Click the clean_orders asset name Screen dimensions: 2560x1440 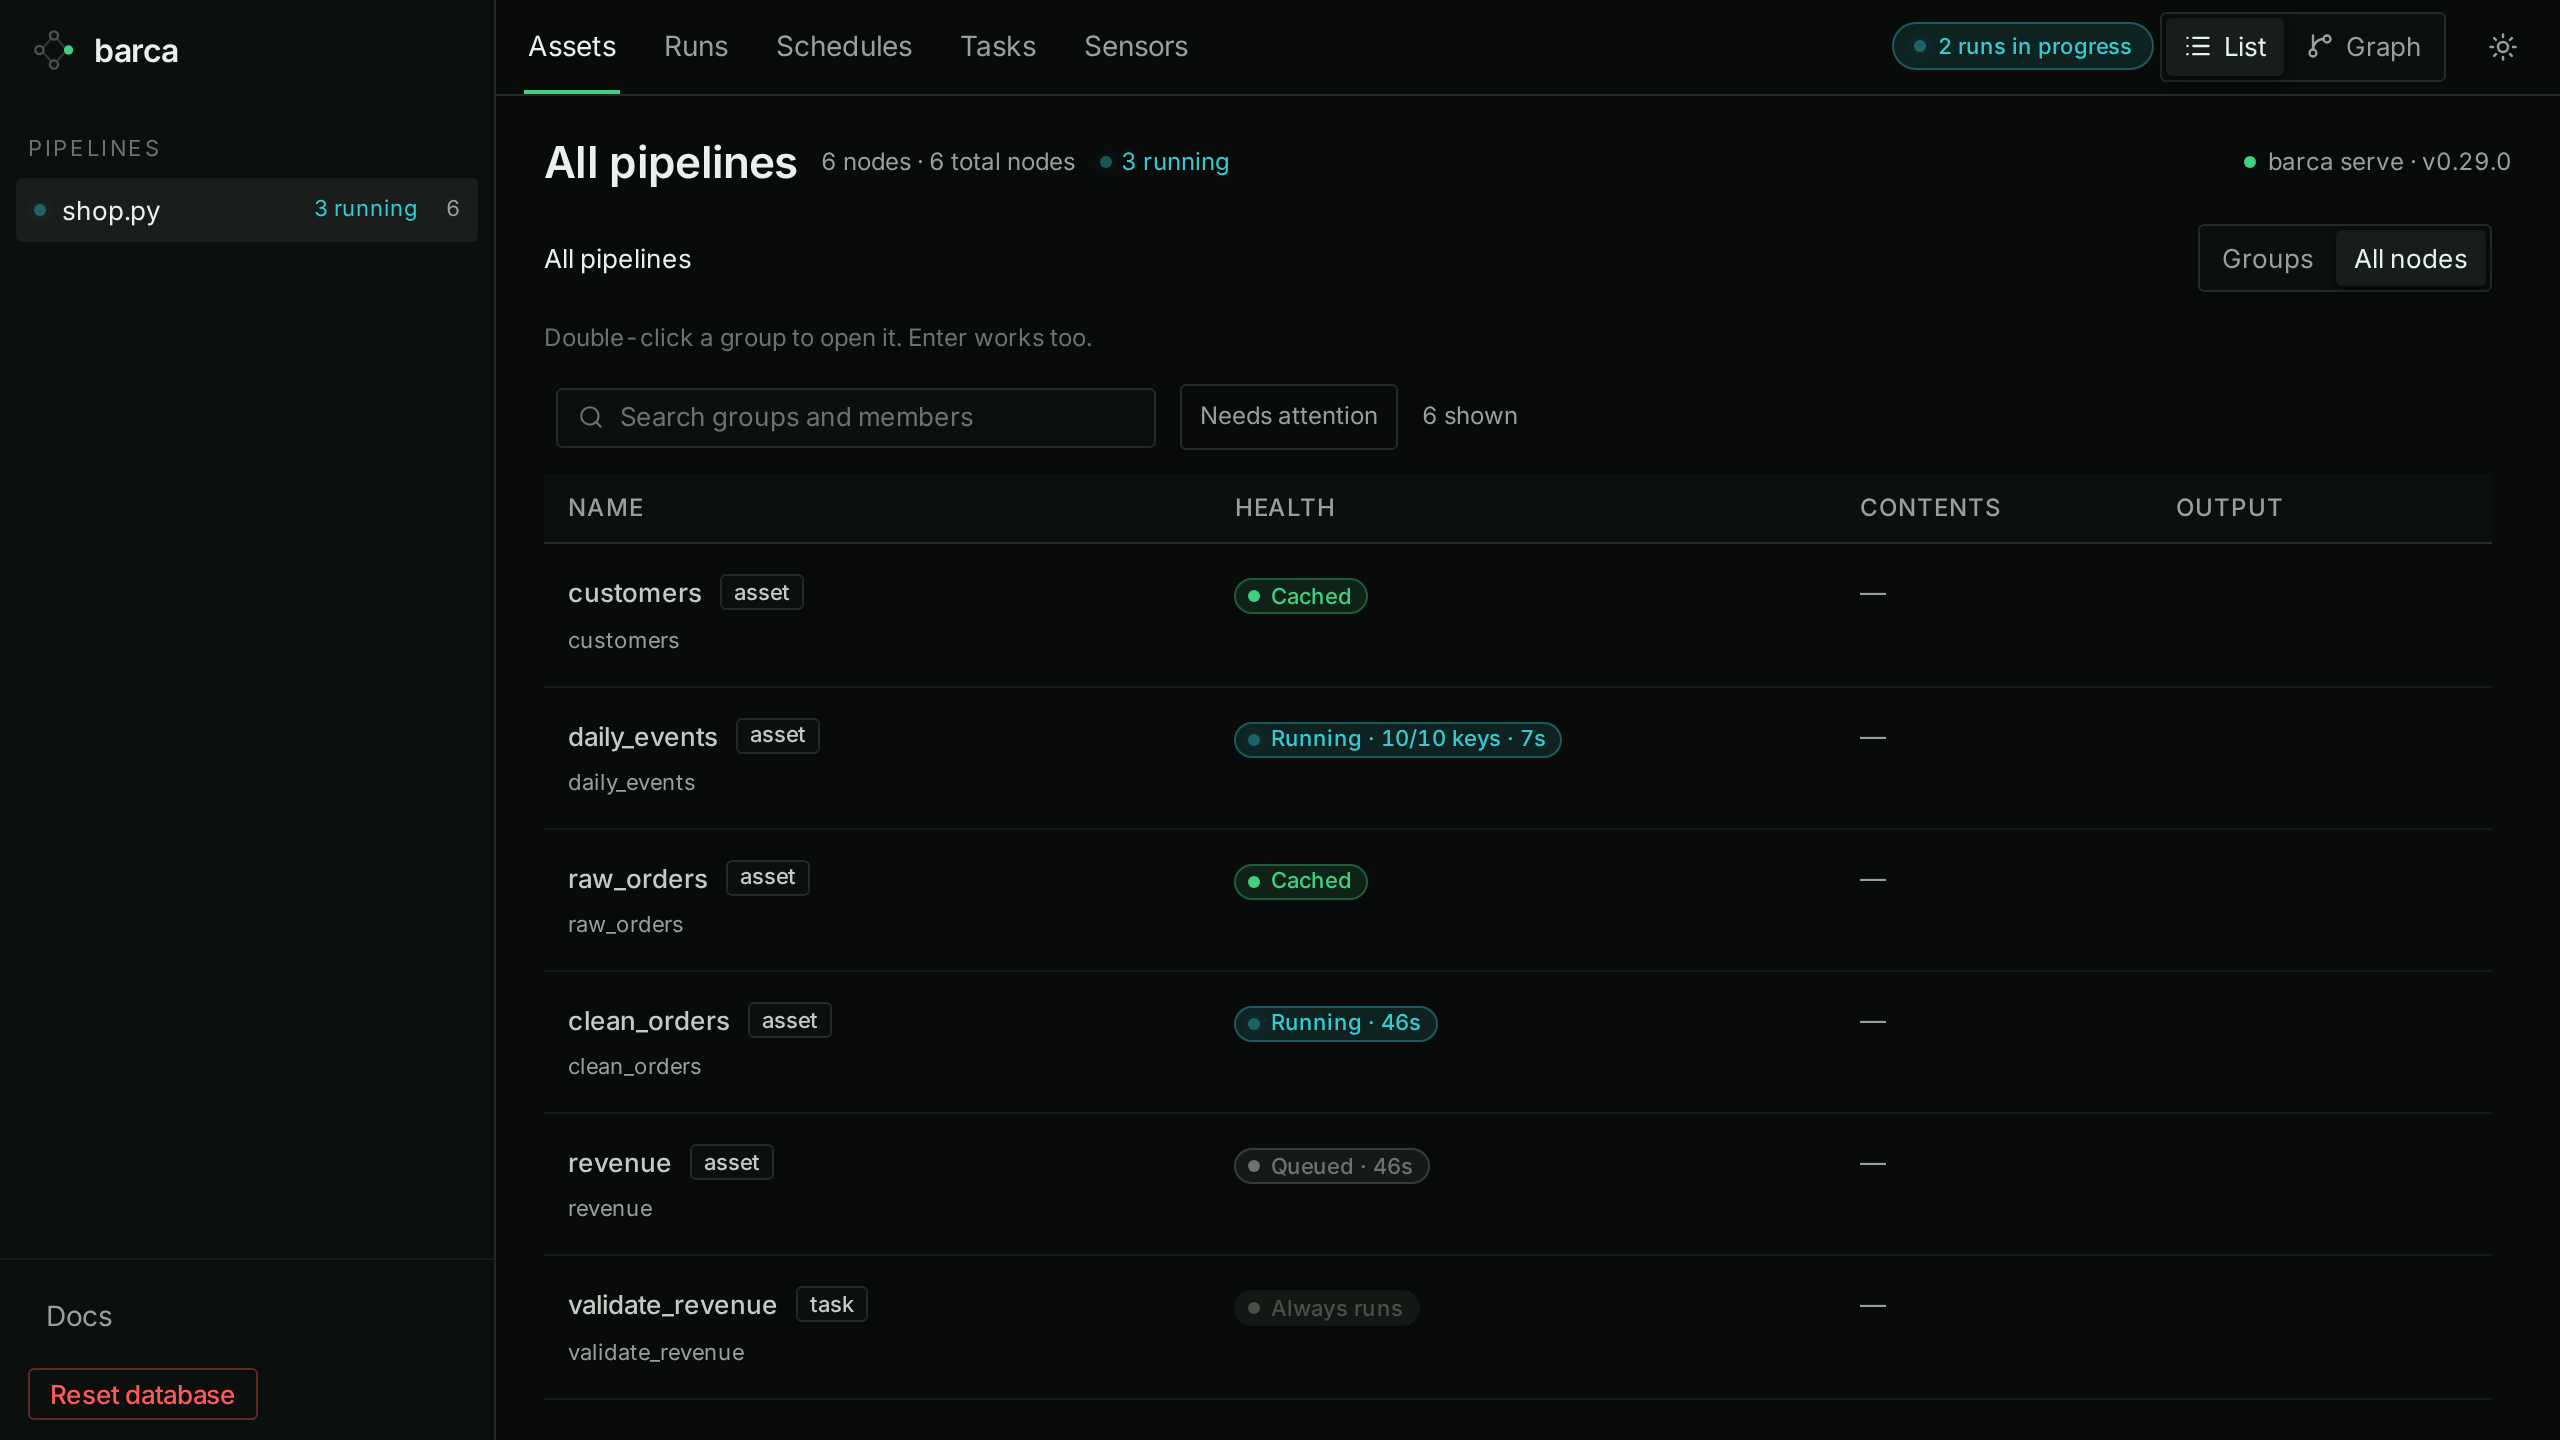[649, 1021]
